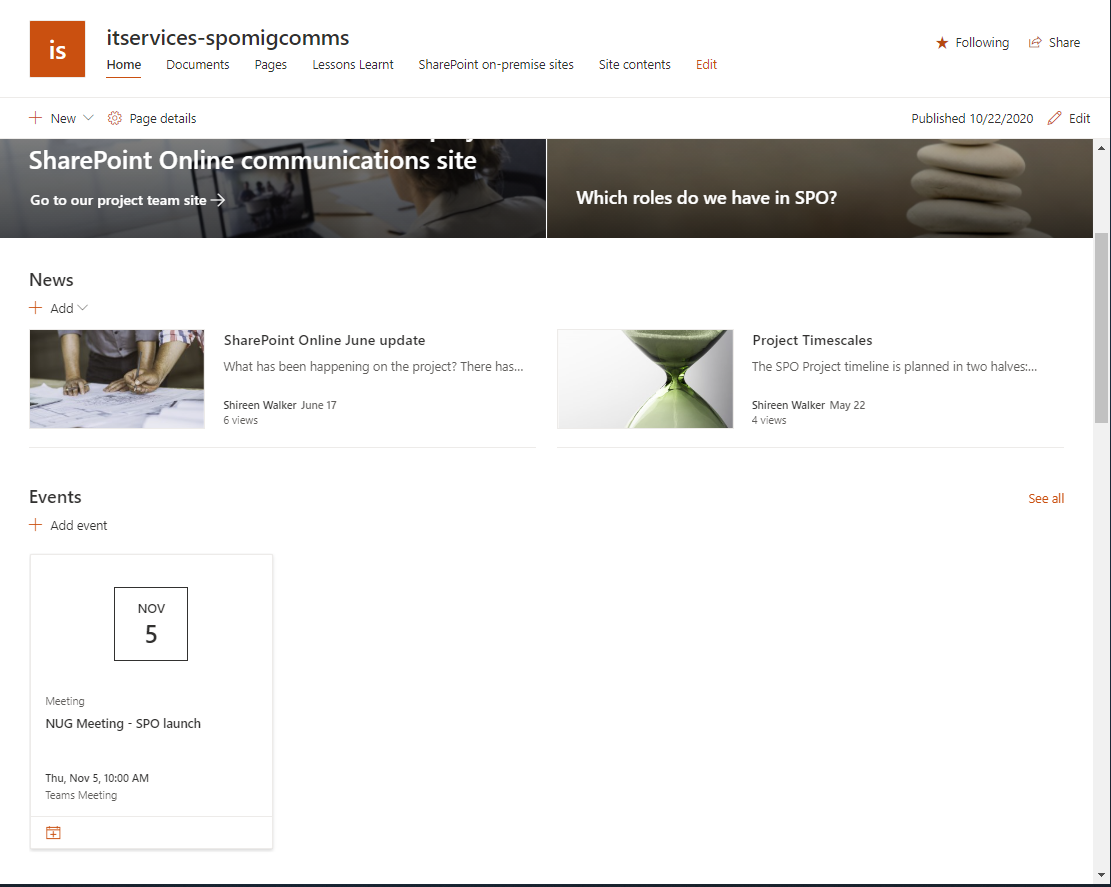Click the hourglass news thumbnail
1111x887 pixels.
[645, 379]
